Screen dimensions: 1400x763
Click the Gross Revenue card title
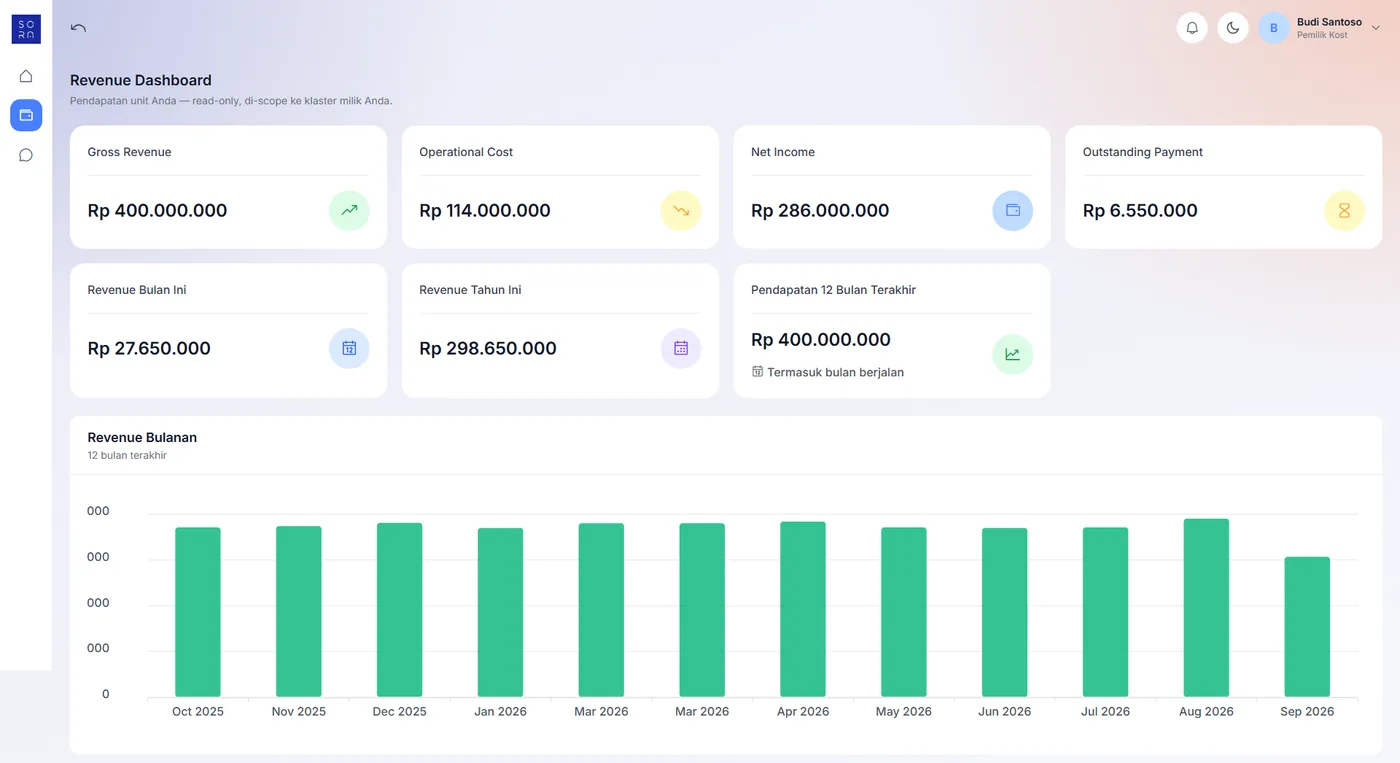point(130,152)
